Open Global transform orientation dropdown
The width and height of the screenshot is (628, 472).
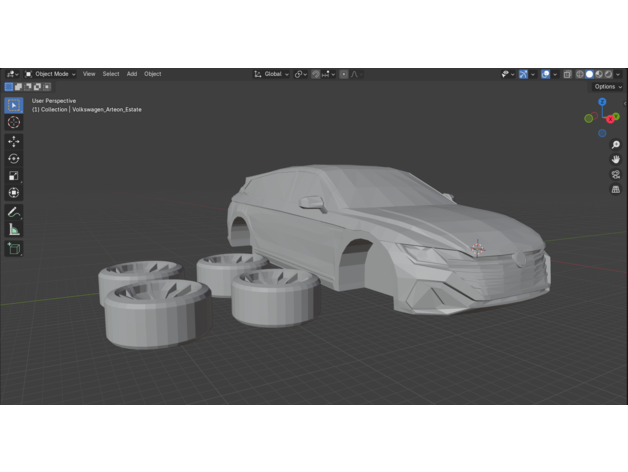[x=271, y=74]
